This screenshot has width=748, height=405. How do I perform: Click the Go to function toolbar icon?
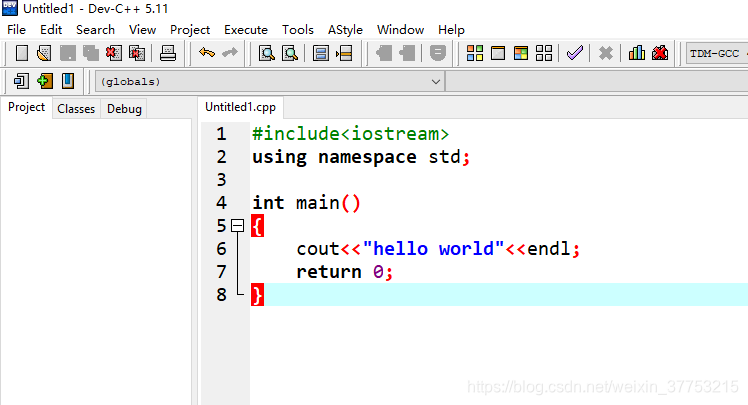pos(321,53)
